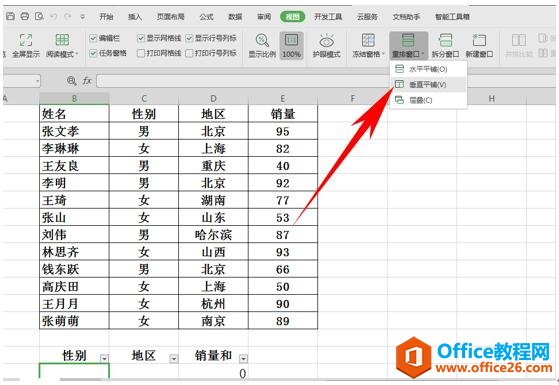Toggle the 显示行号列标 checkbox
The height and width of the screenshot is (385, 559).
click(x=189, y=38)
